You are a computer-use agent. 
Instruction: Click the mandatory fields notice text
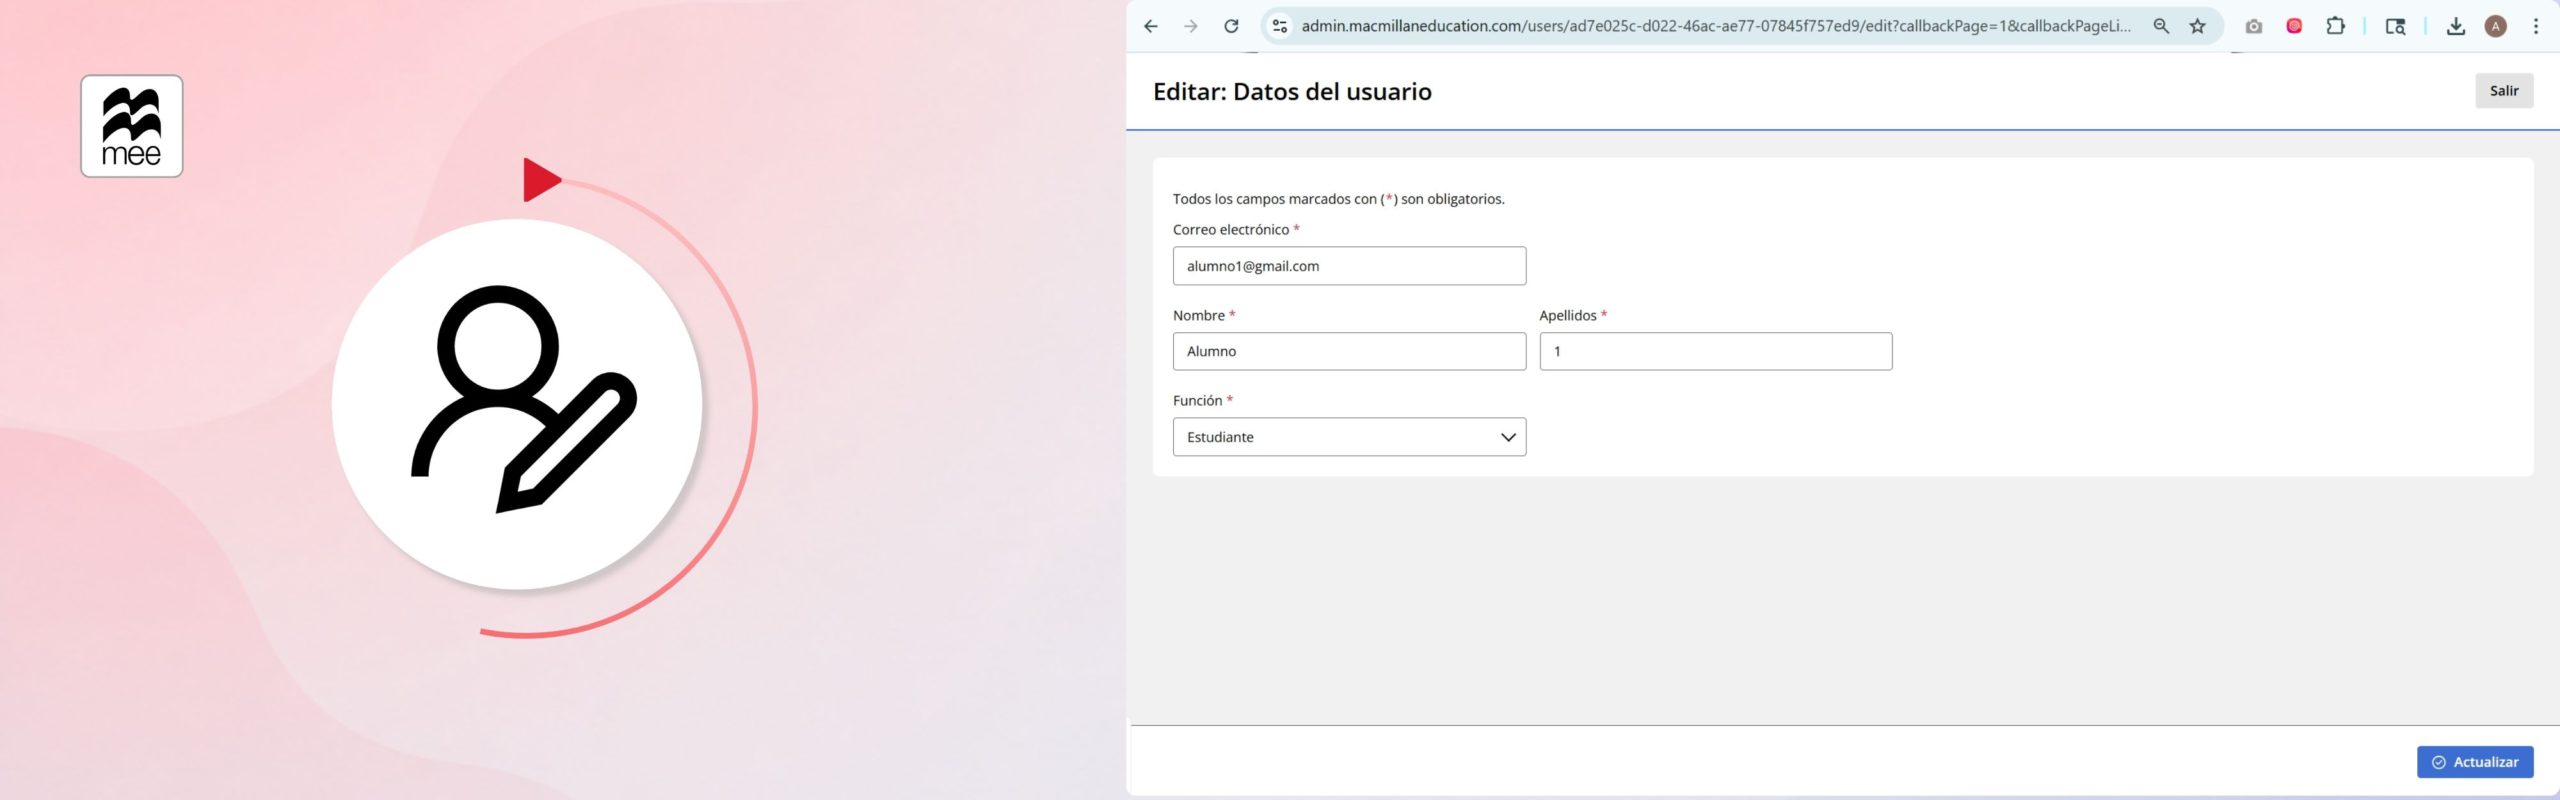1338,199
